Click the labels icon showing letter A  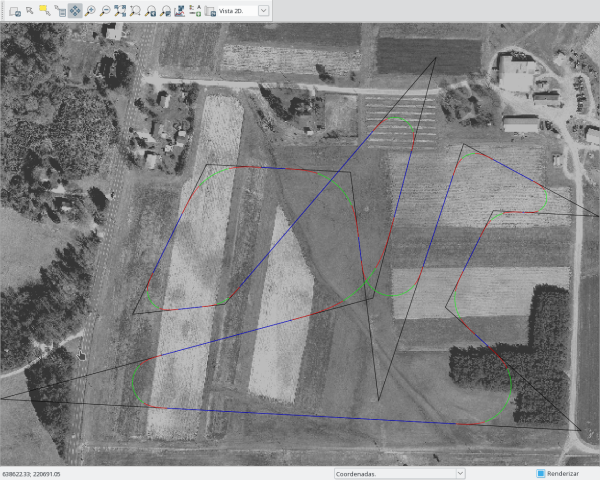pos(195,10)
